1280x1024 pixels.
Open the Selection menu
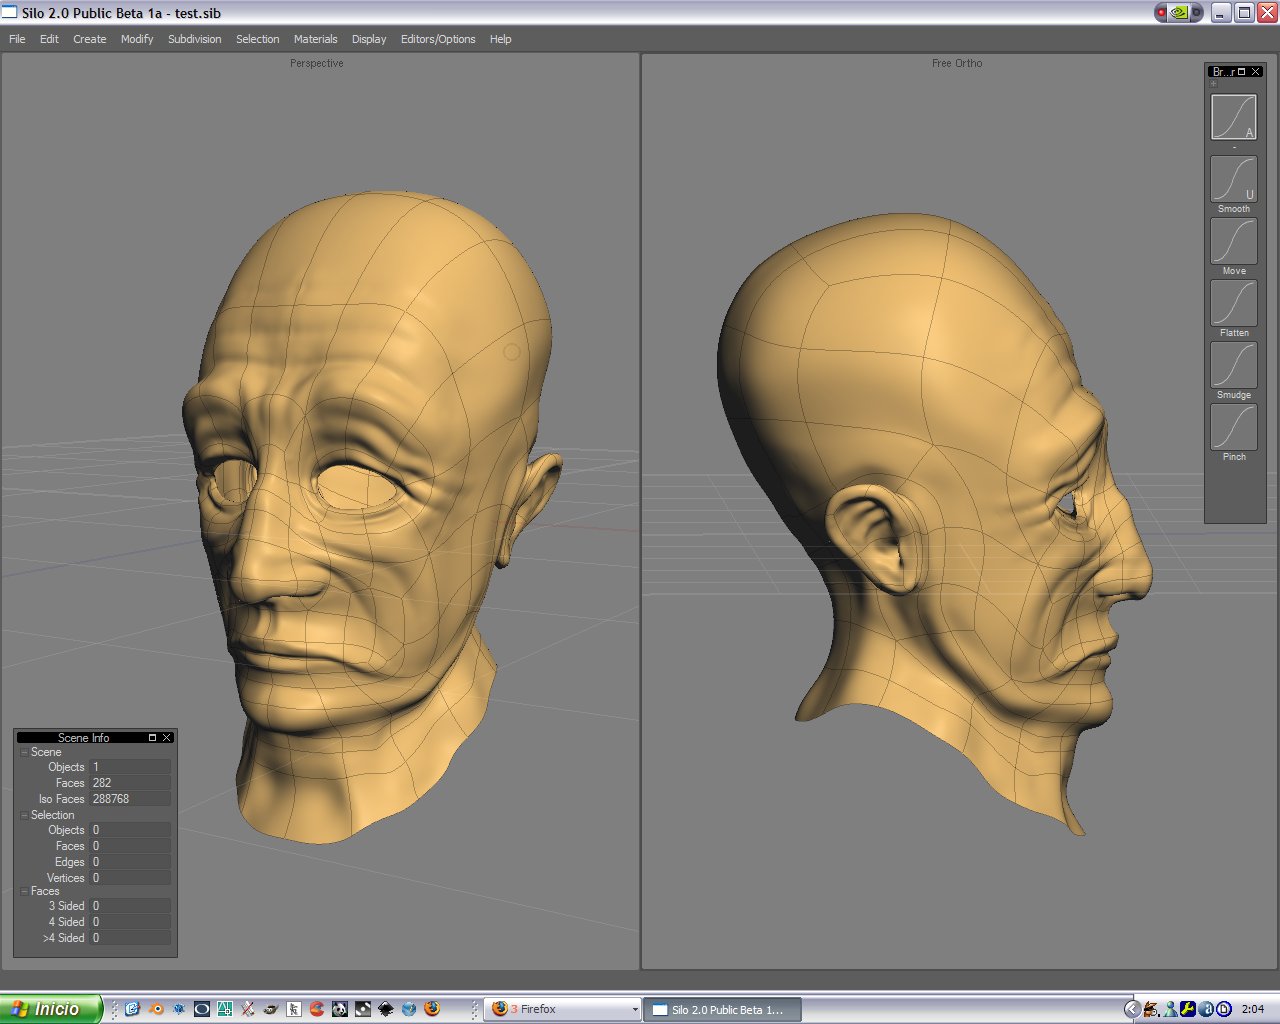(257, 39)
